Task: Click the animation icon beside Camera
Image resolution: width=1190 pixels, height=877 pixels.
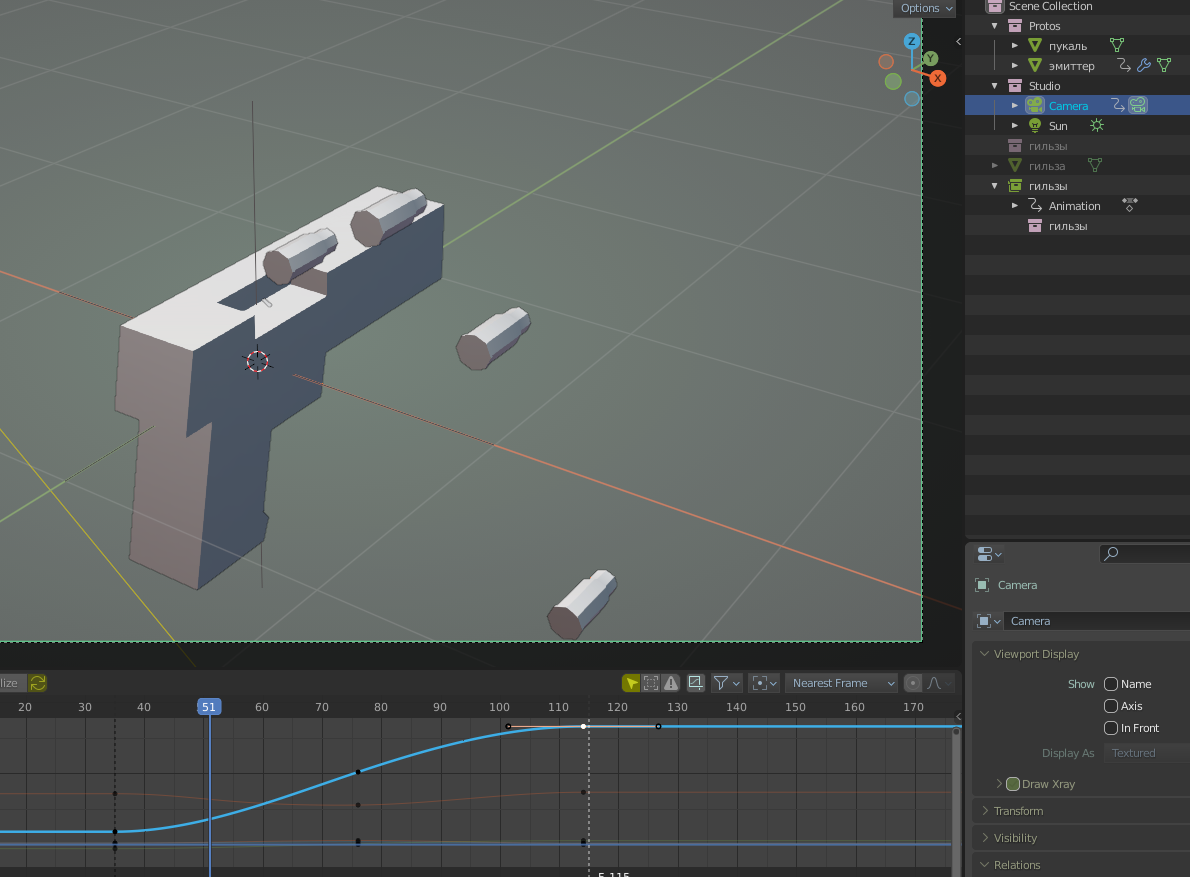Action: click(x=1117, y=105)
